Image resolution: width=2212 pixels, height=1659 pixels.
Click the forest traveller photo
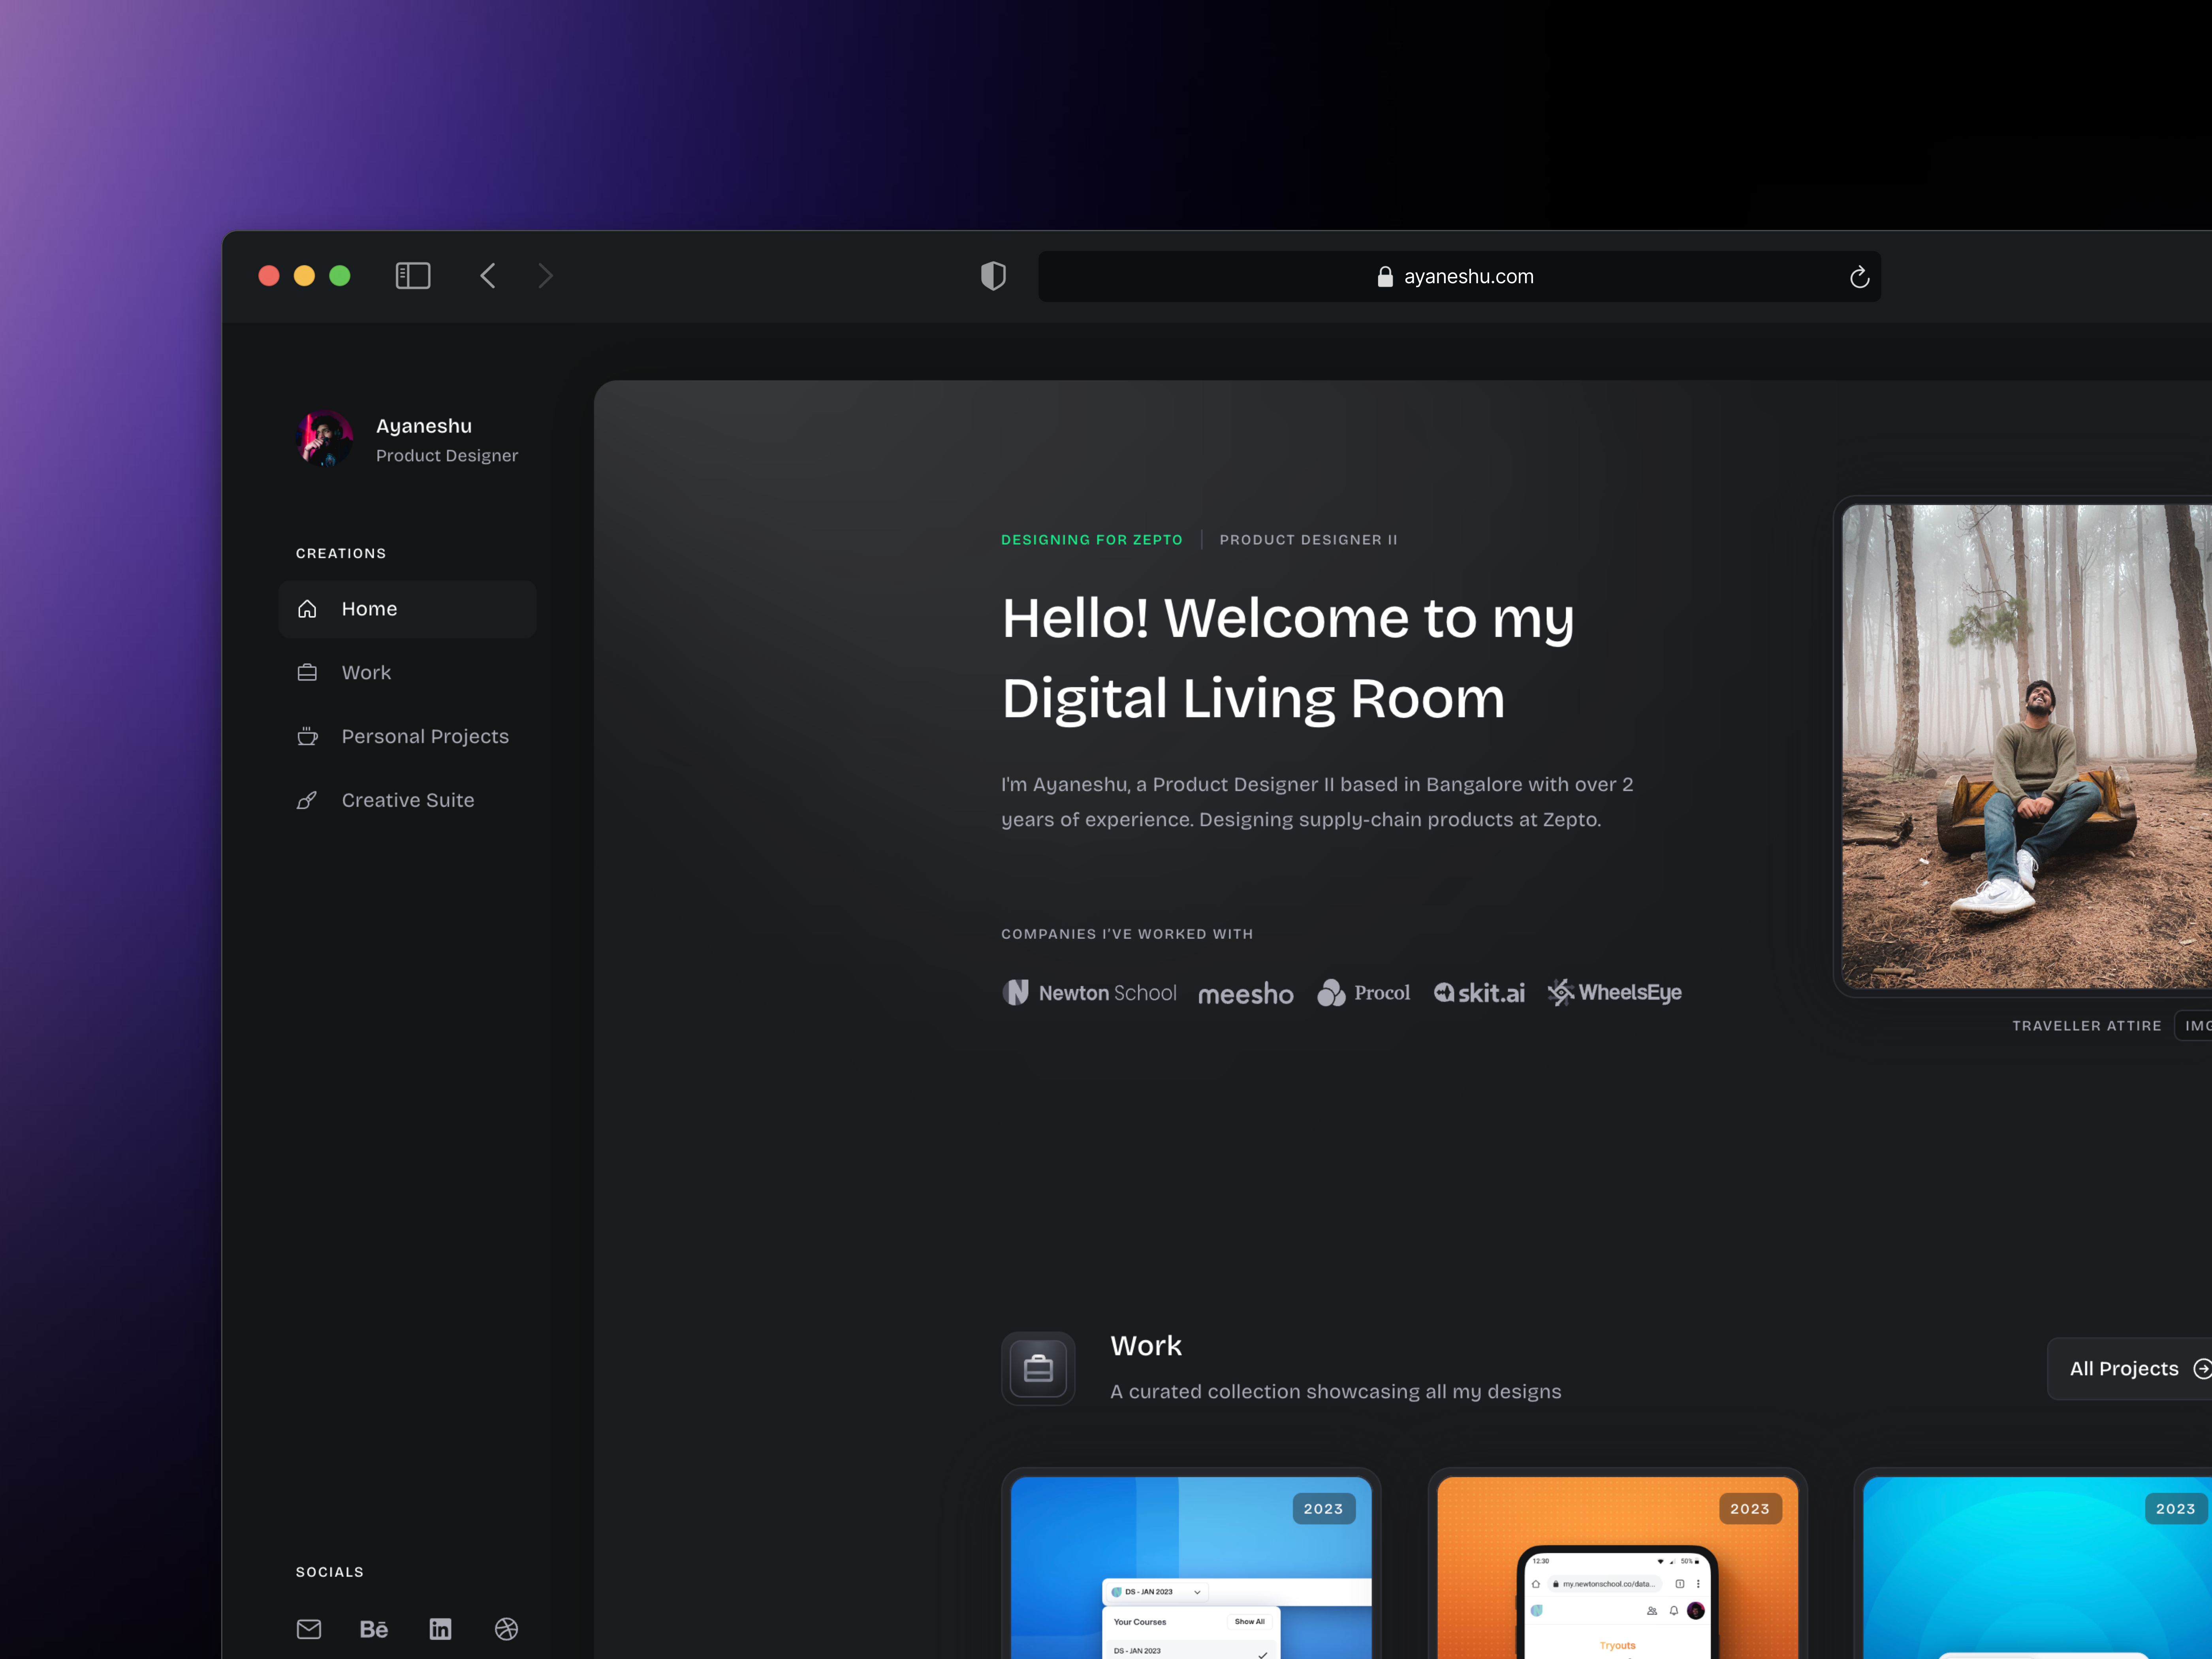(2025, 746)
